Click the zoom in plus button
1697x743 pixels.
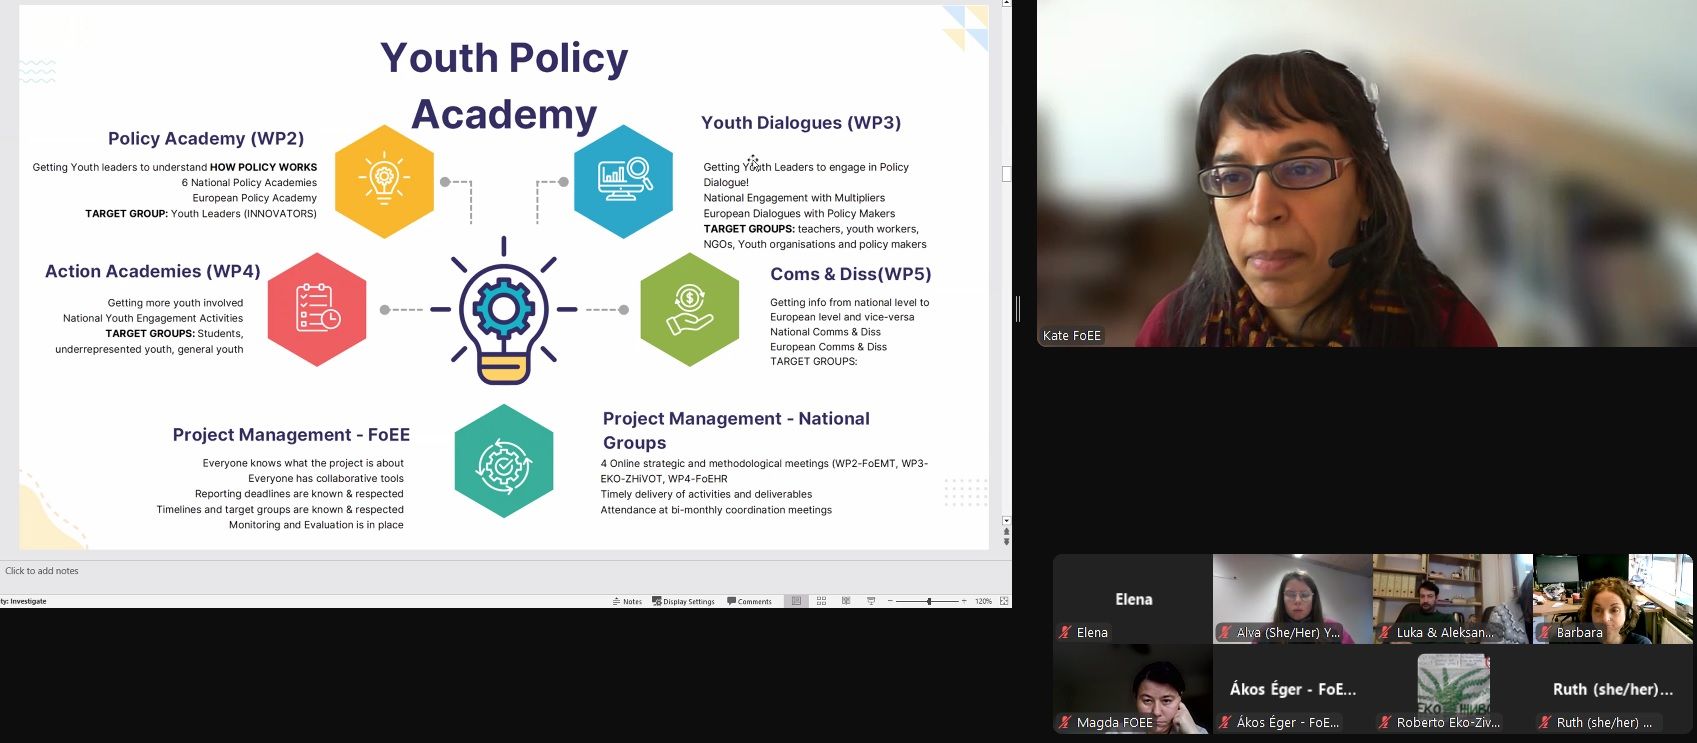964,601
